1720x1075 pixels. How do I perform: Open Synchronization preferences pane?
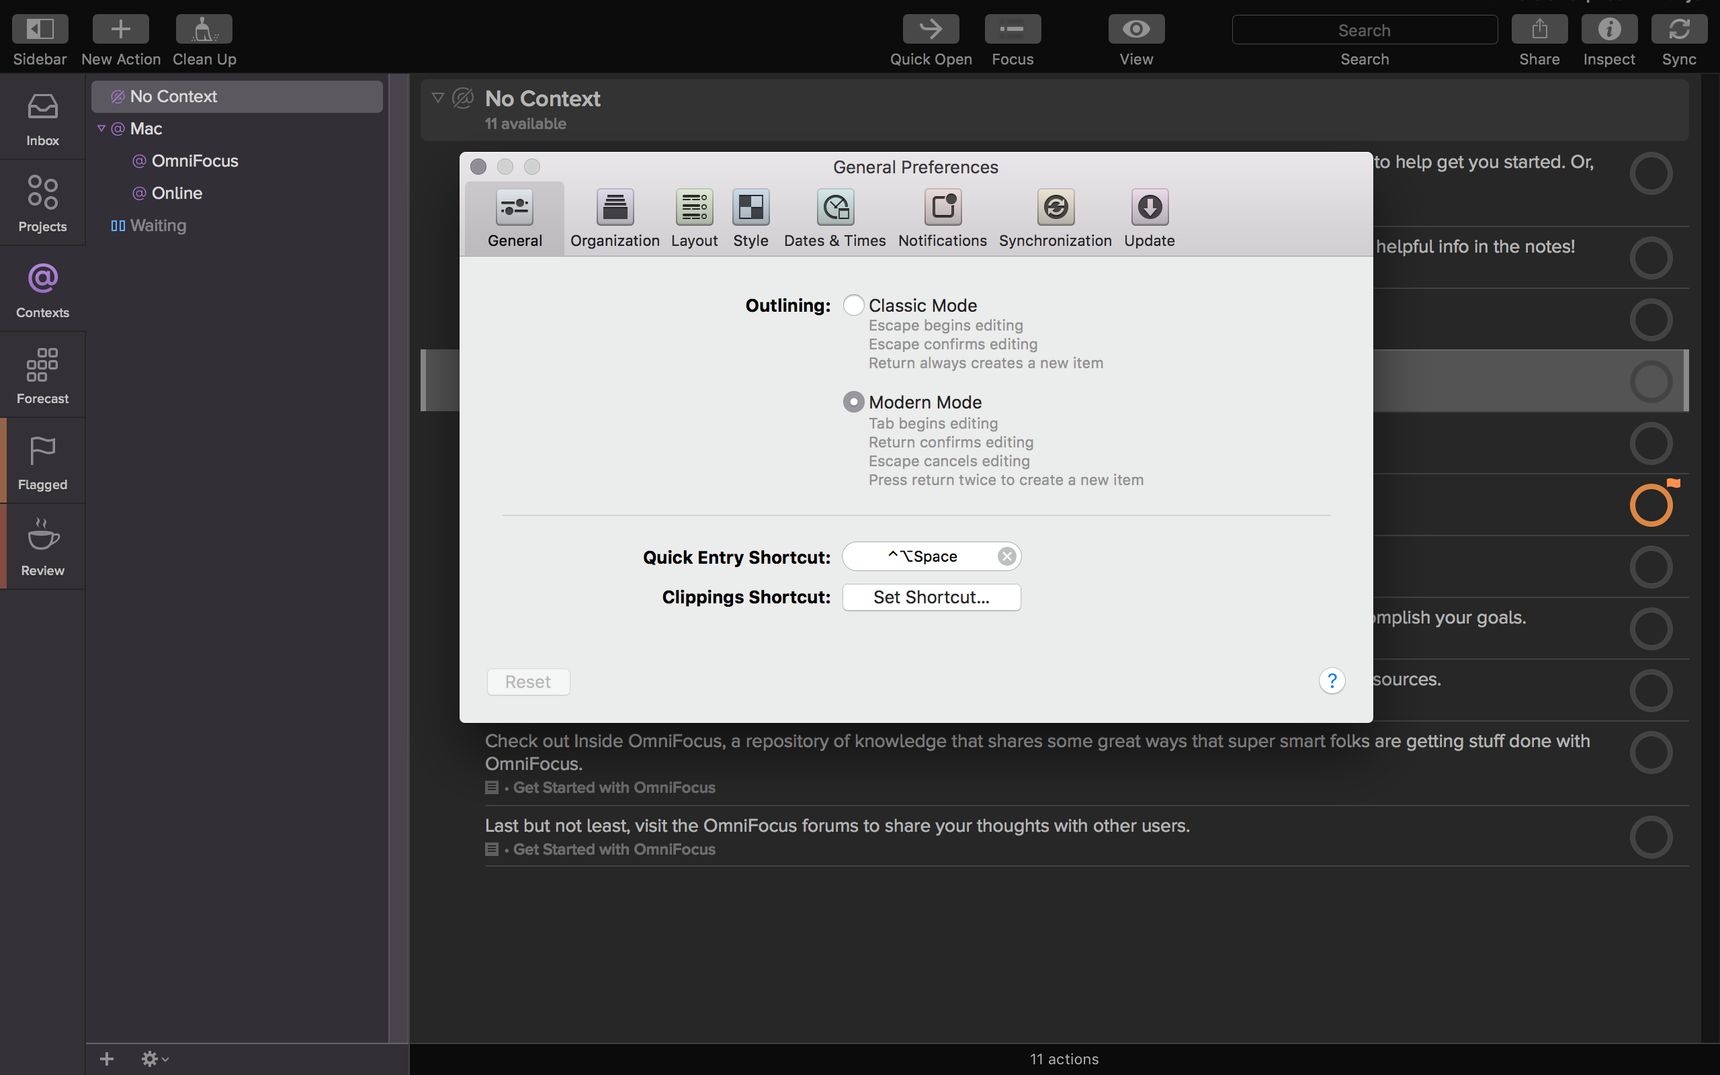tap(1055, 218)
